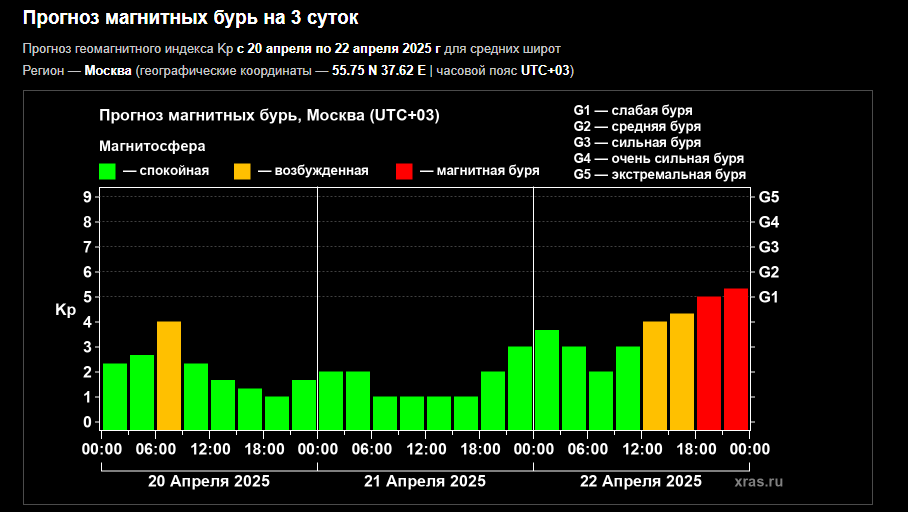The image size is (908, 512).
Task: Click the '22 Апреля 2025' date label
Action: (641, 481)
